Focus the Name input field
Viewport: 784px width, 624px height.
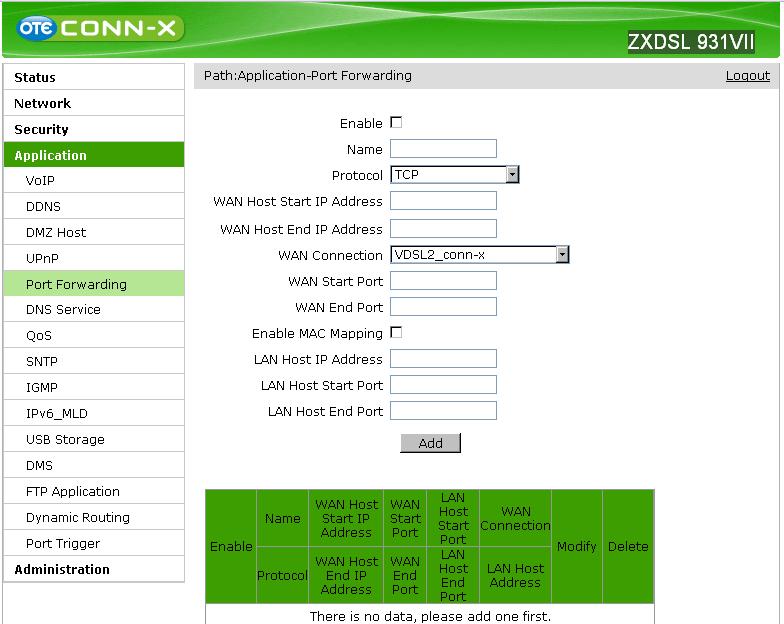(x=444, y=148)
